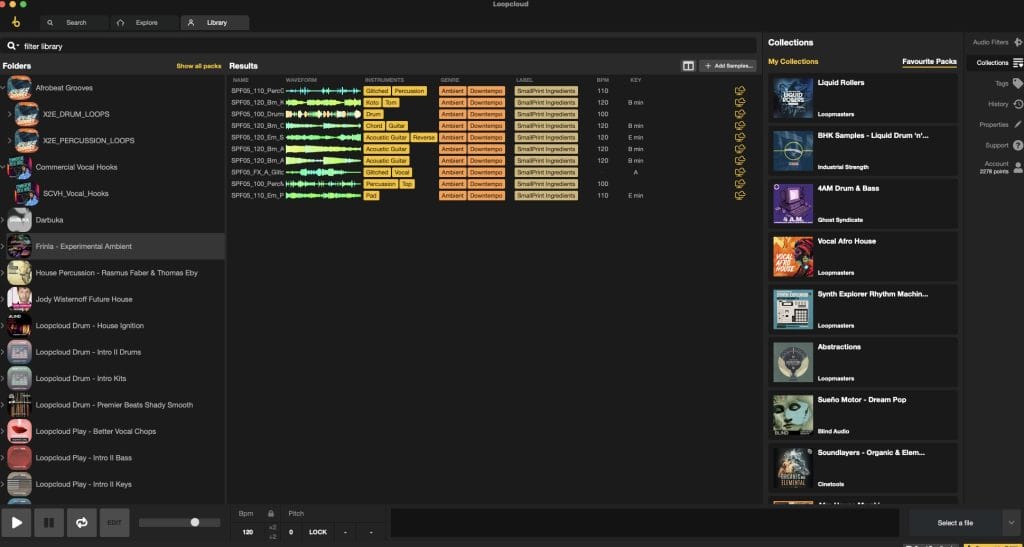Screen dimensions: 1024x547
Task: Open the Account profile icon
Action: click(x=1017, y=167)
